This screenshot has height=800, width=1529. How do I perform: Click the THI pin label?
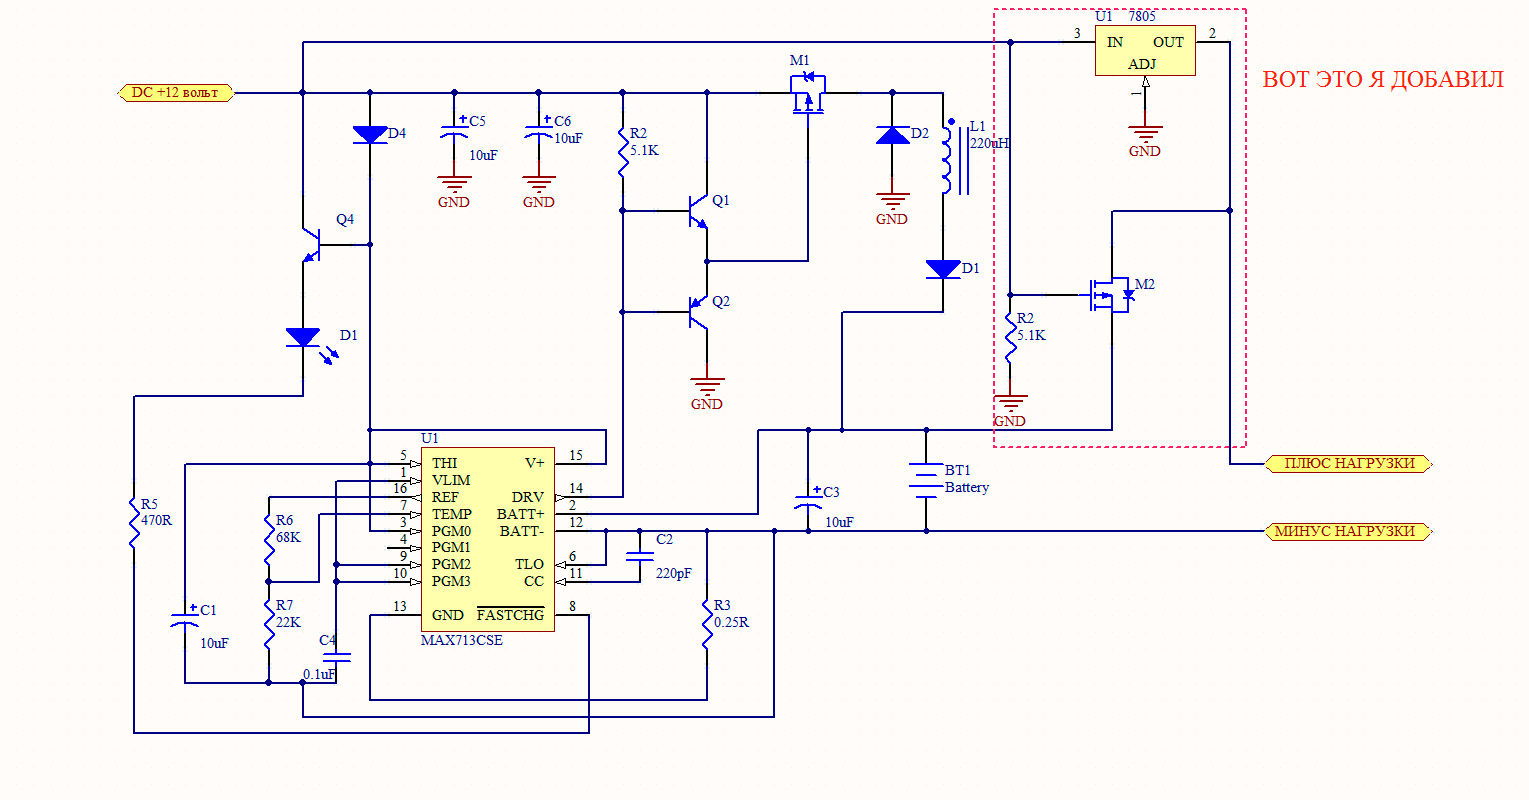(x=445, y=463)
